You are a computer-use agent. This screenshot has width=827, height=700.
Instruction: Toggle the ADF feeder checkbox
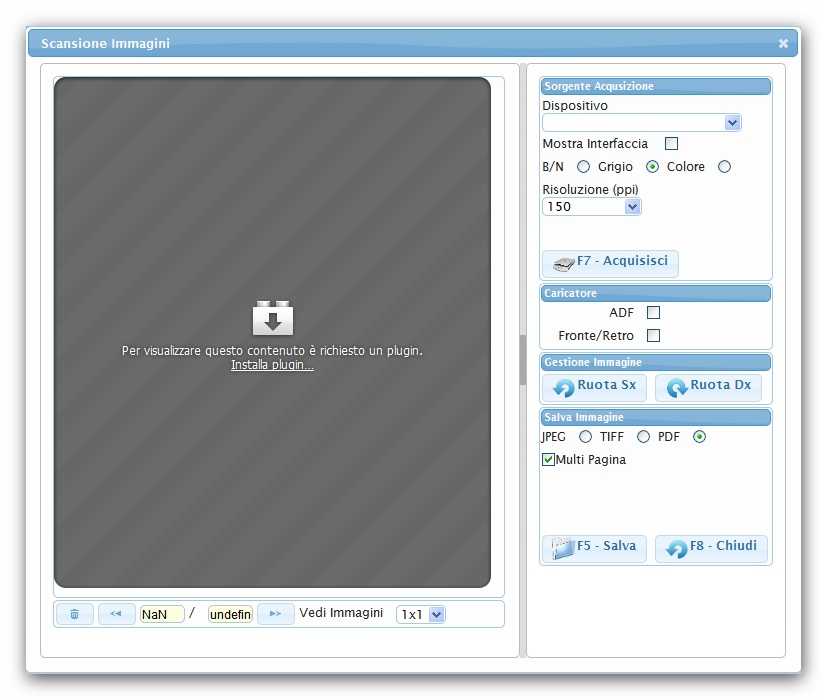[654, 313]
